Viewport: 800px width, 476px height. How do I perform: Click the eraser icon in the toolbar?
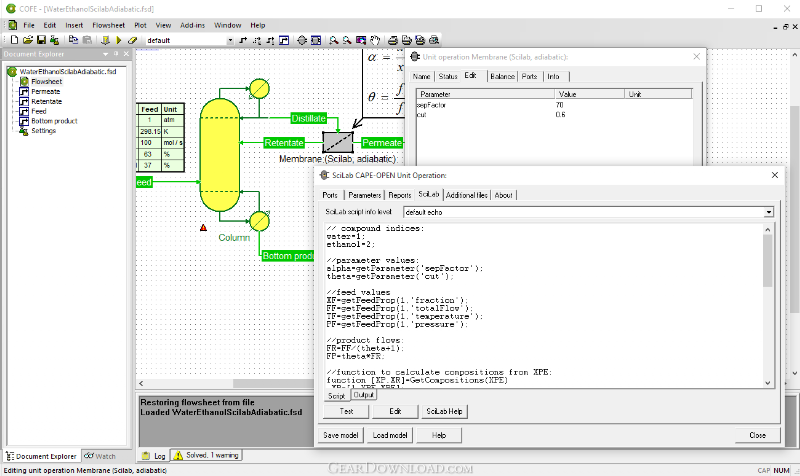pos(133,40)
